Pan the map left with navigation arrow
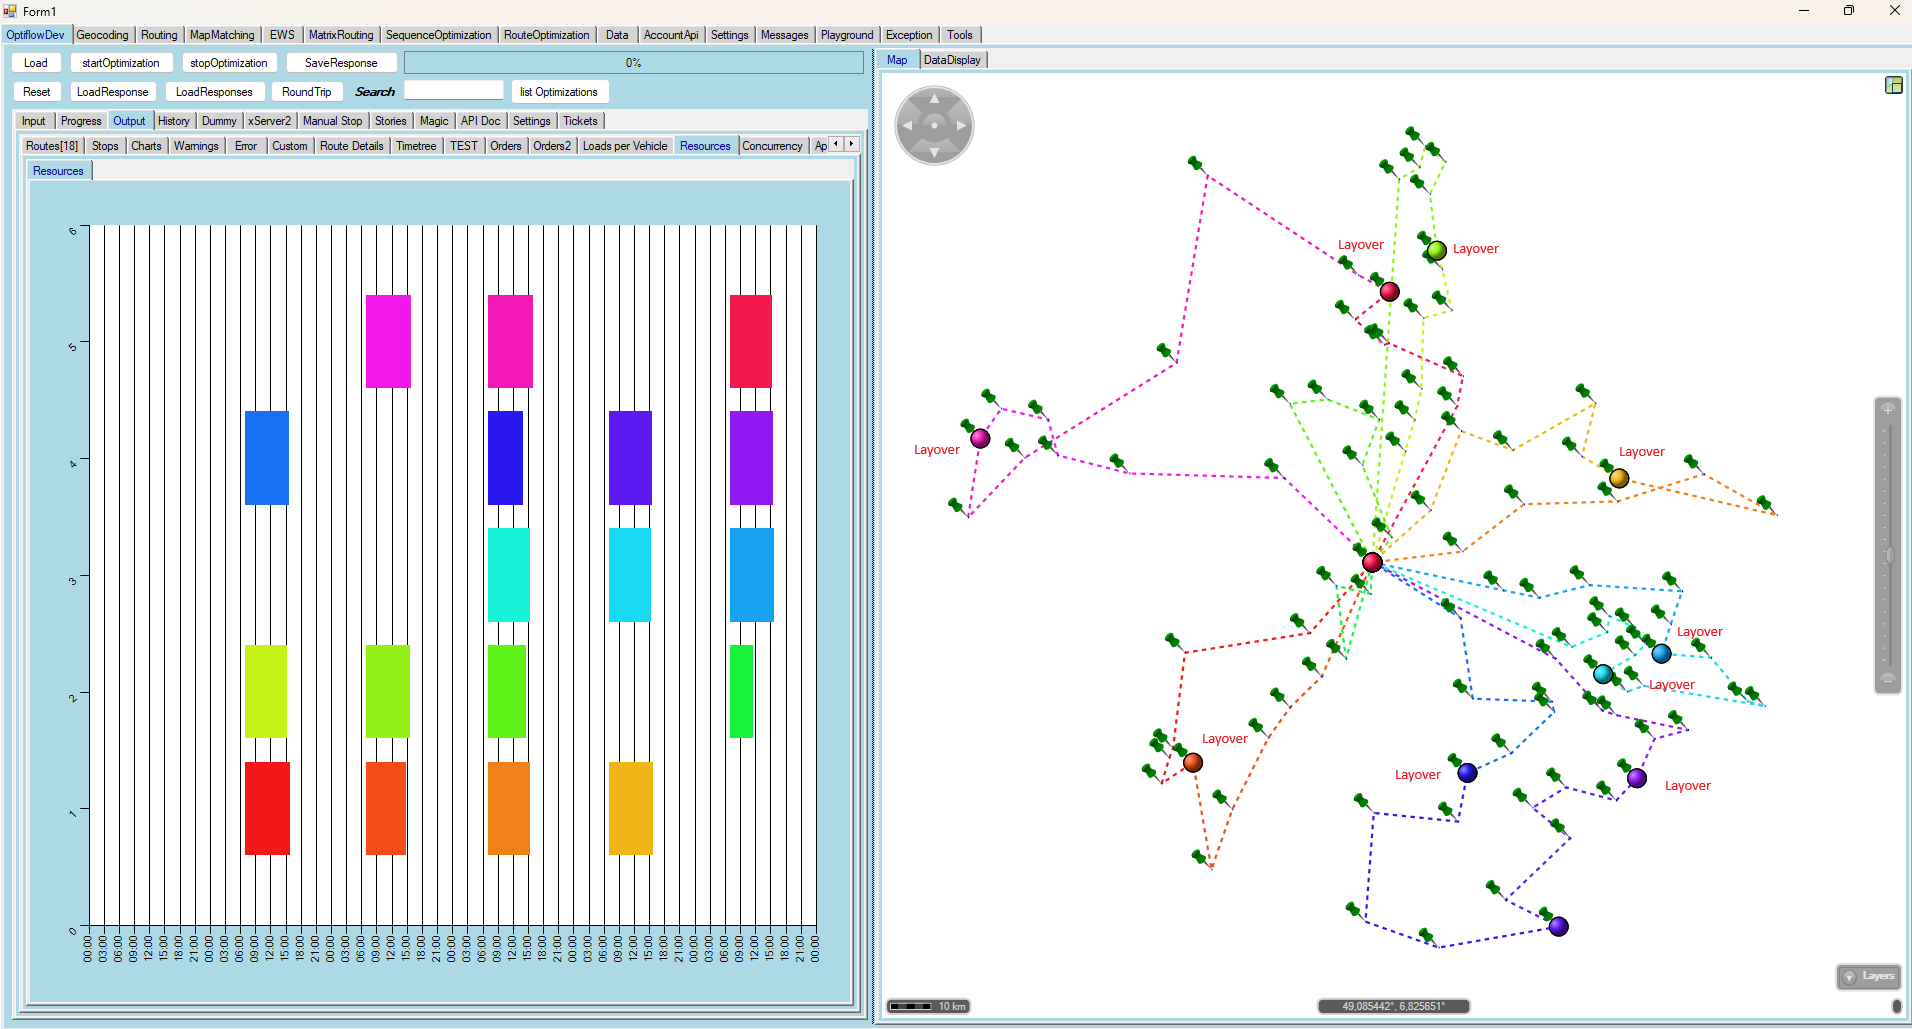This screenshot has width=1912, height=1029. coord(906,126)
